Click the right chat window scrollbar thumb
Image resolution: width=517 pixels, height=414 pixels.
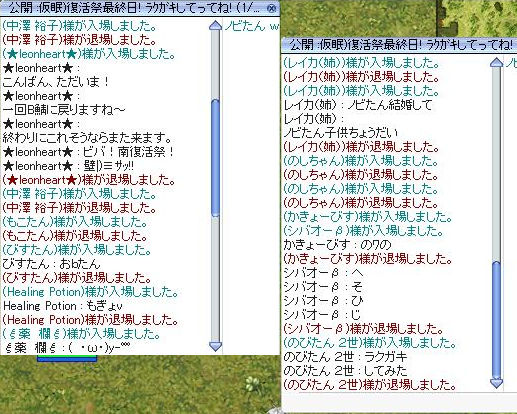click(x=497, y=320)
